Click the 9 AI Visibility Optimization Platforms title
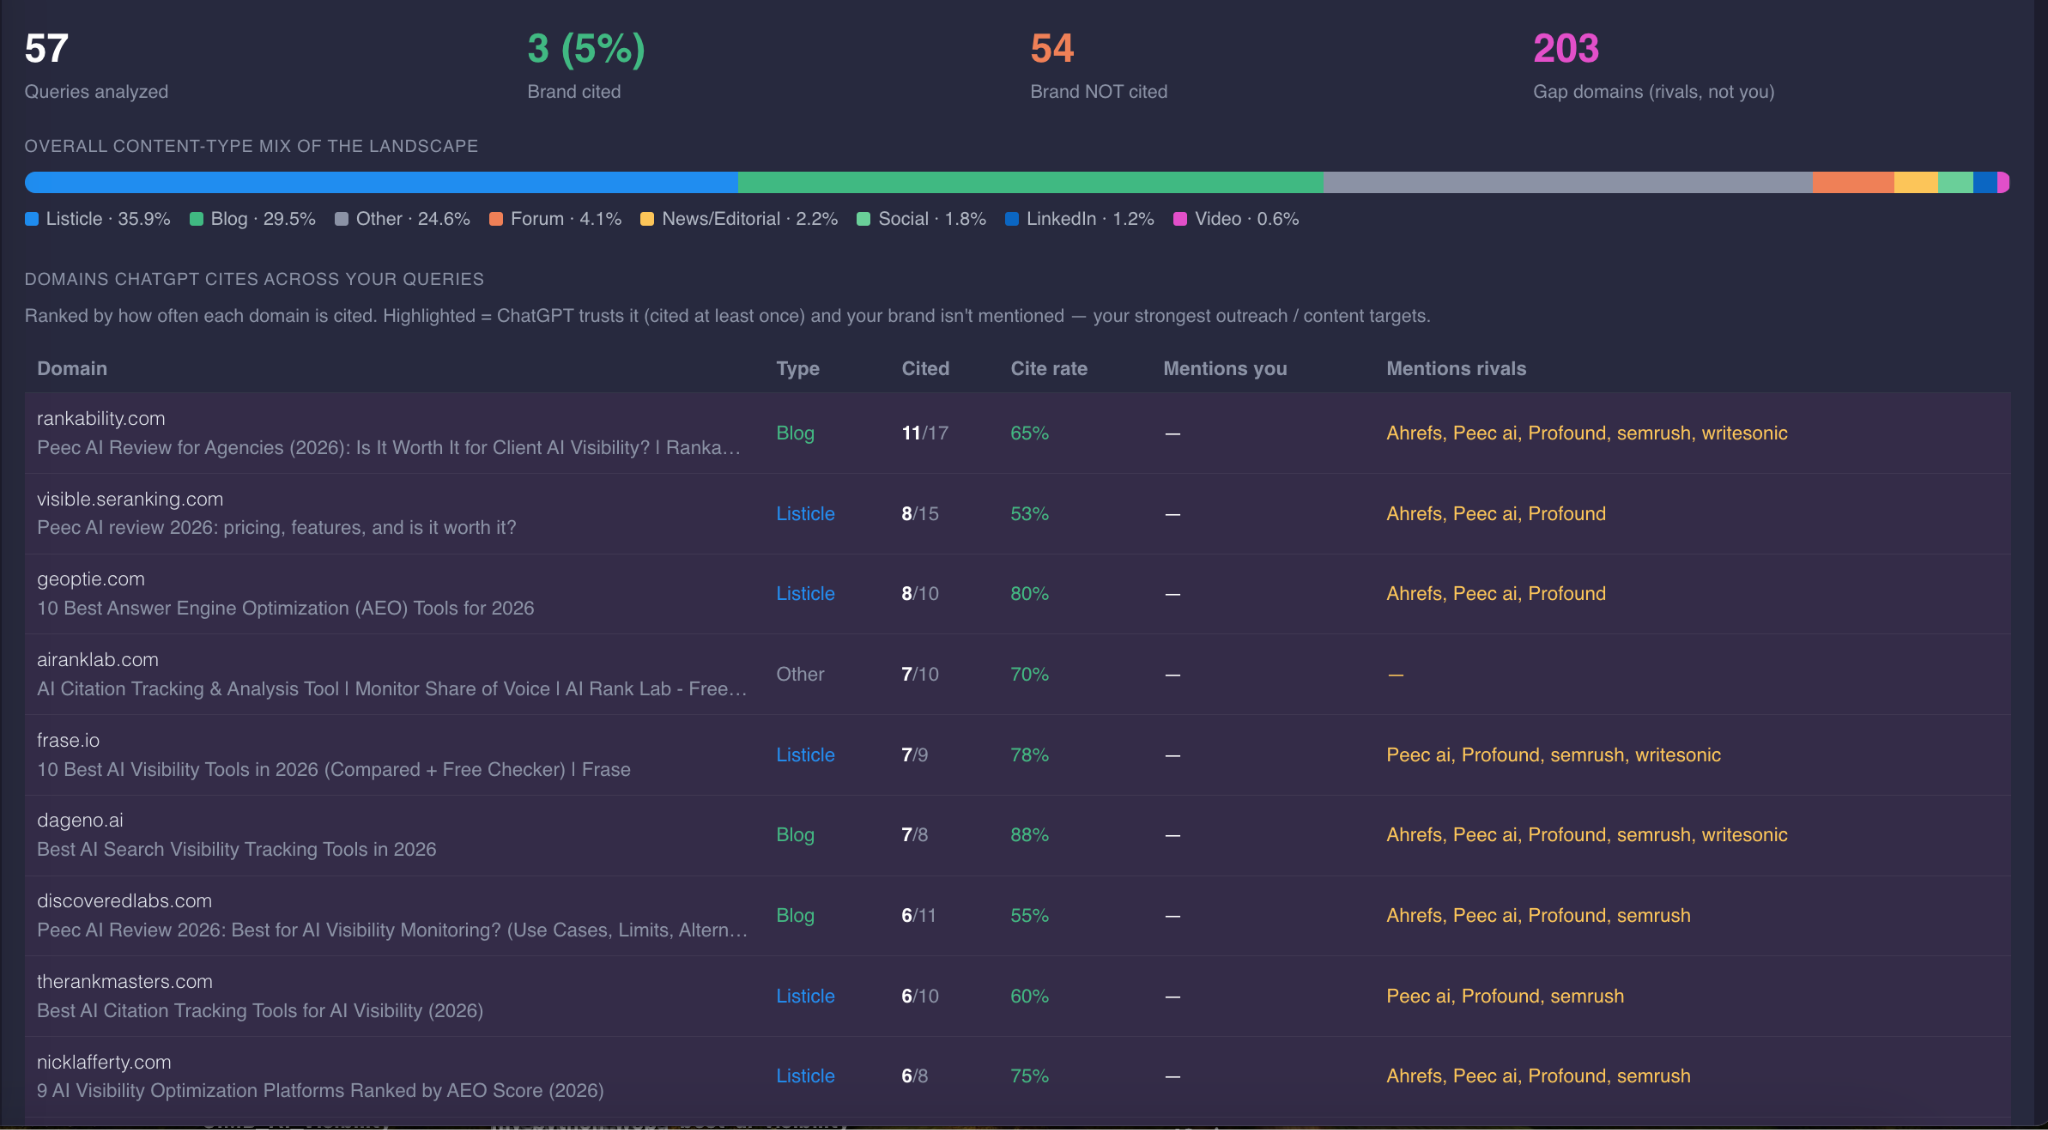The height and width of the screenshot is (1130, 2048). pos(320,1091)
